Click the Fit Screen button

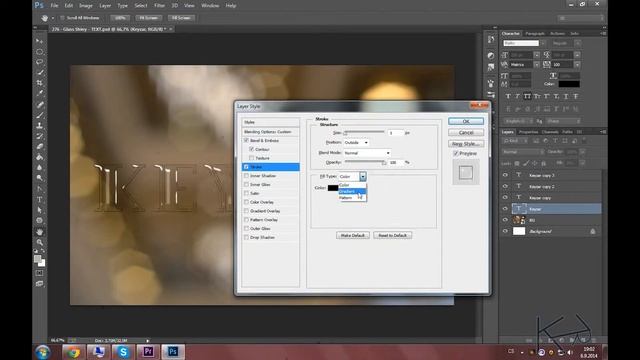tap(148, 18)
